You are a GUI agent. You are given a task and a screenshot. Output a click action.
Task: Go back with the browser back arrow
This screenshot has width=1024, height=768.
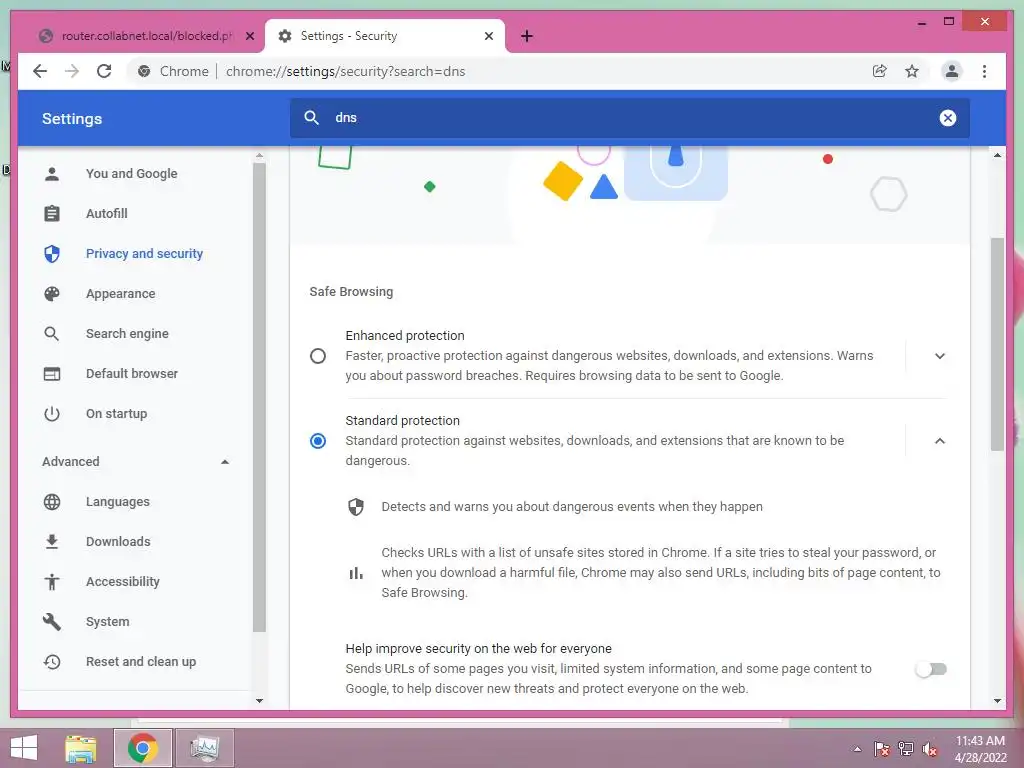tap(40, 71)
